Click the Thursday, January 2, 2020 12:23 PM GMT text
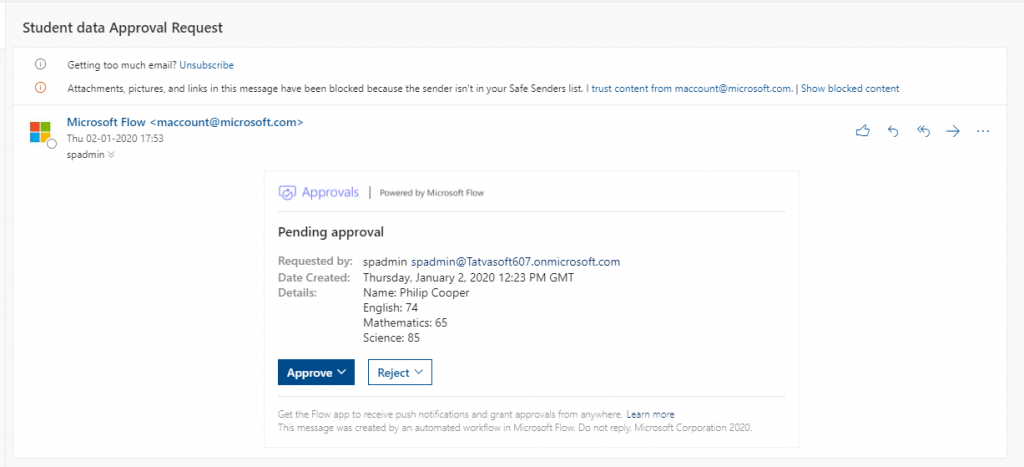 [x=468, y=278]
